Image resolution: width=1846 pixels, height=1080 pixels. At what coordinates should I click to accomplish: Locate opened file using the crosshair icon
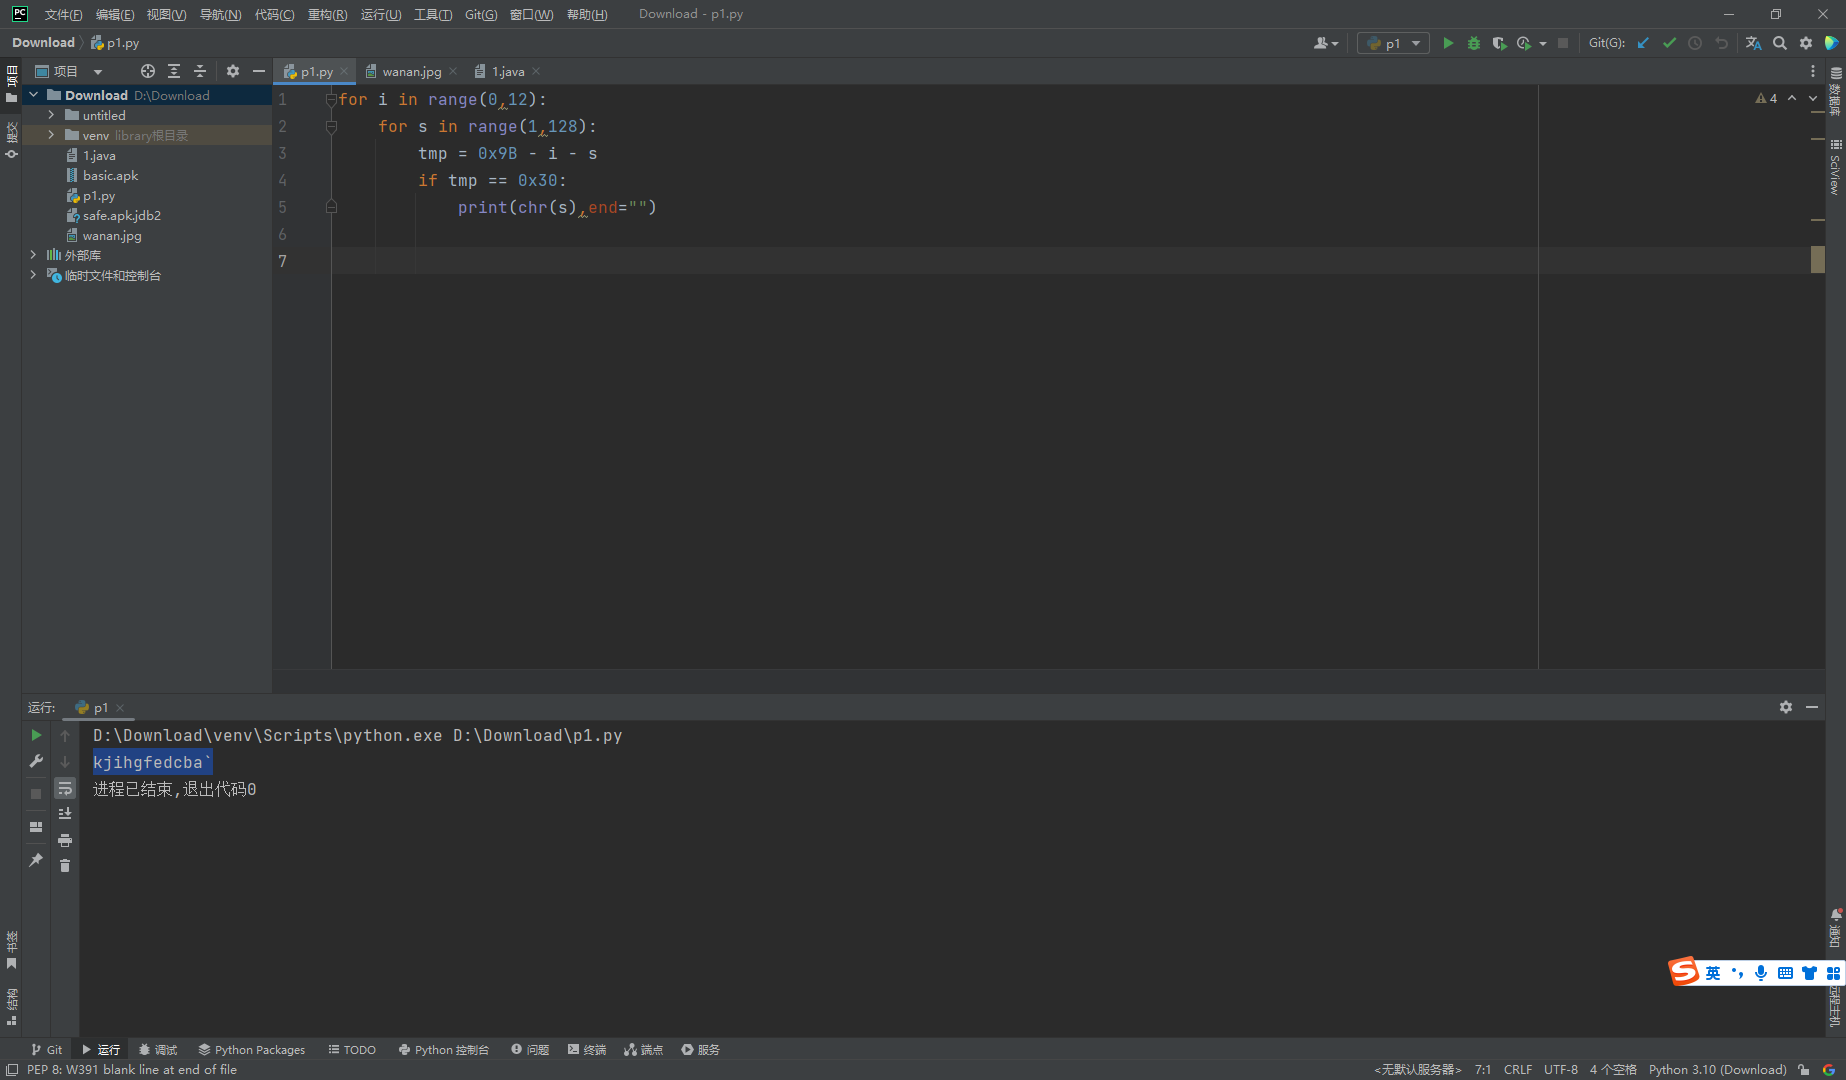coord(147,71)
